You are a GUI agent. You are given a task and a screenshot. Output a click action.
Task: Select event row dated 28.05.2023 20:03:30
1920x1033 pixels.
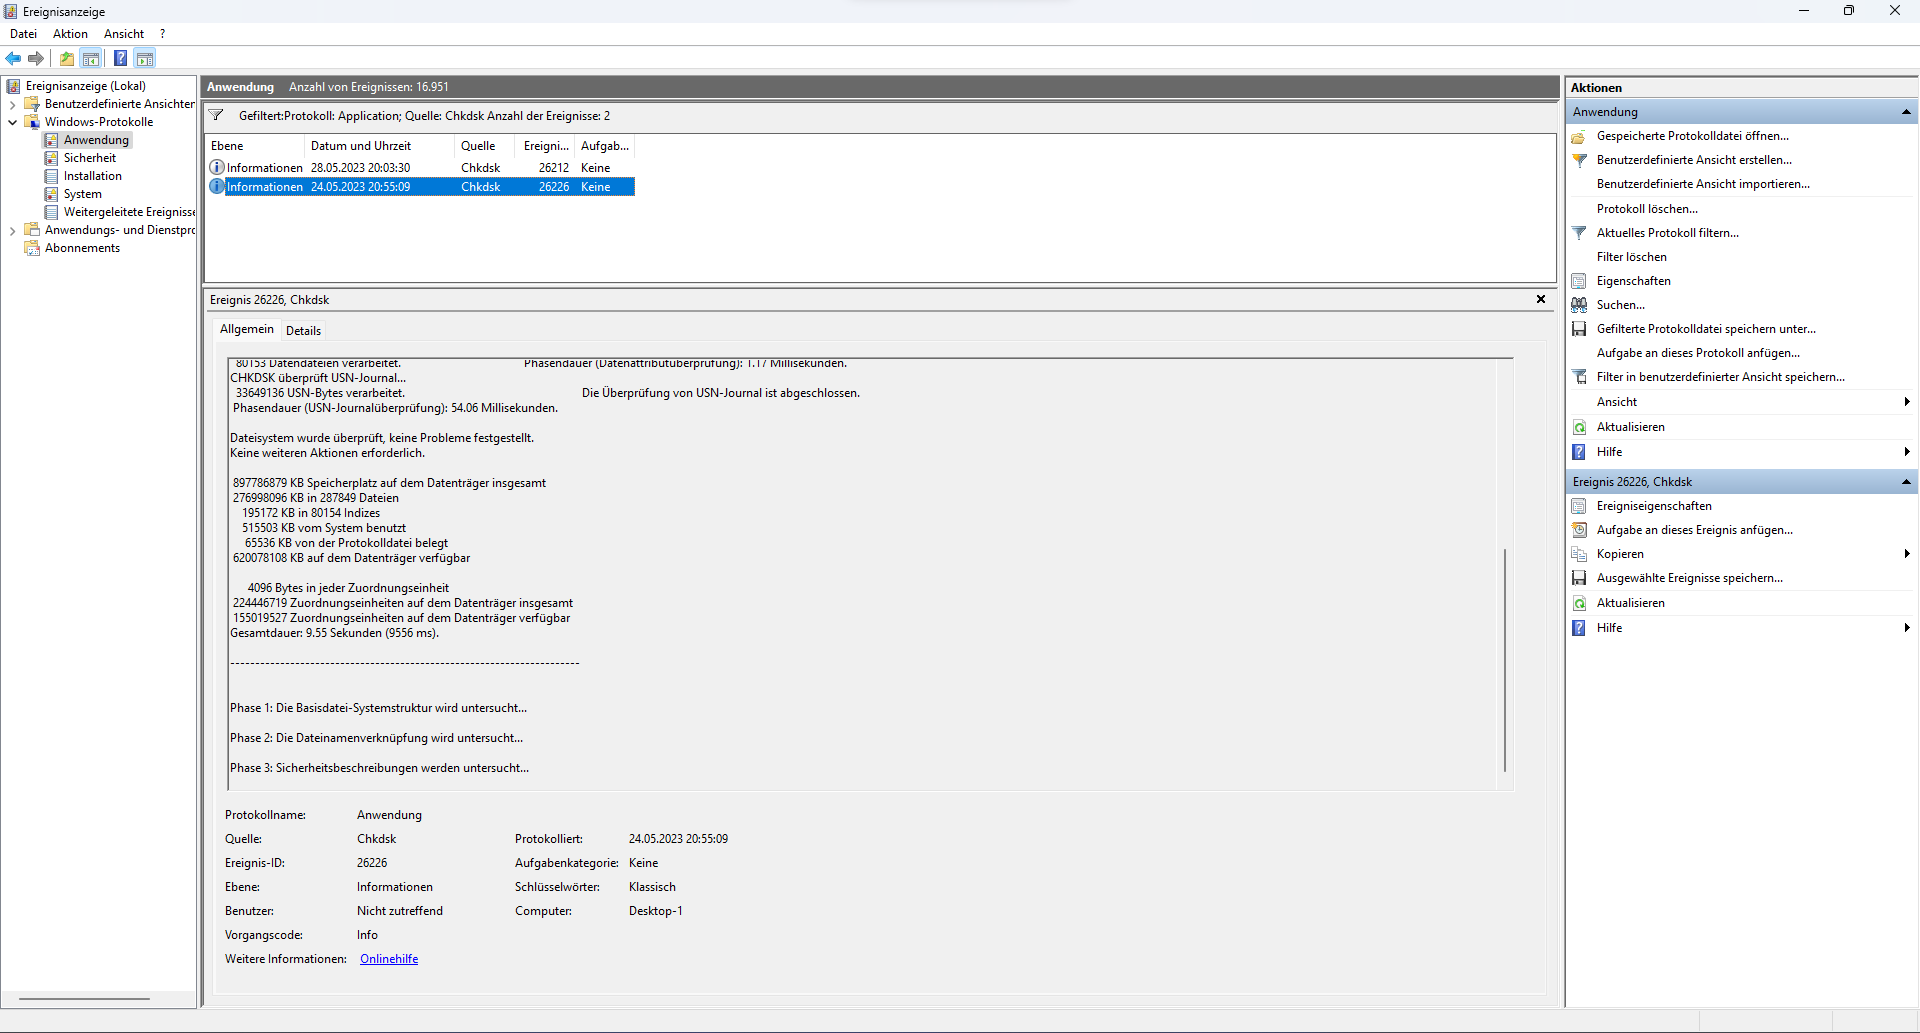[x=420, y=168]
